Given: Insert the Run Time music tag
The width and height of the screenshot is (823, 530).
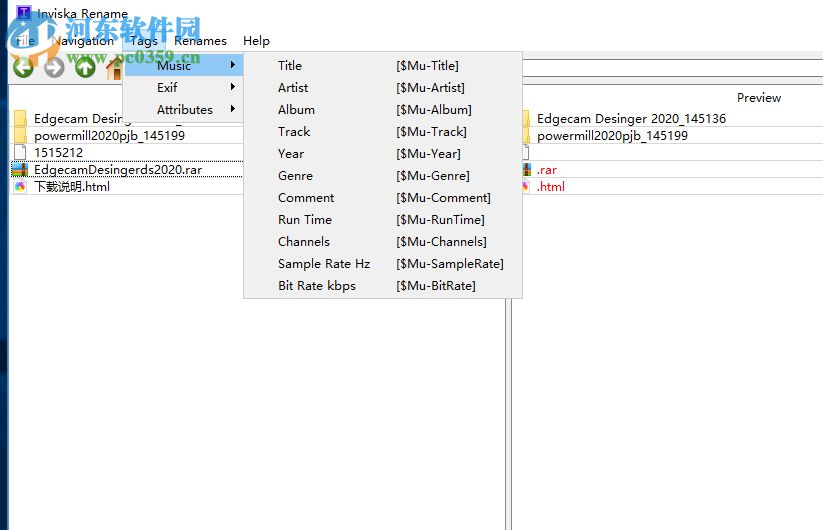Looking at the screenshot, I should (383, 219).
